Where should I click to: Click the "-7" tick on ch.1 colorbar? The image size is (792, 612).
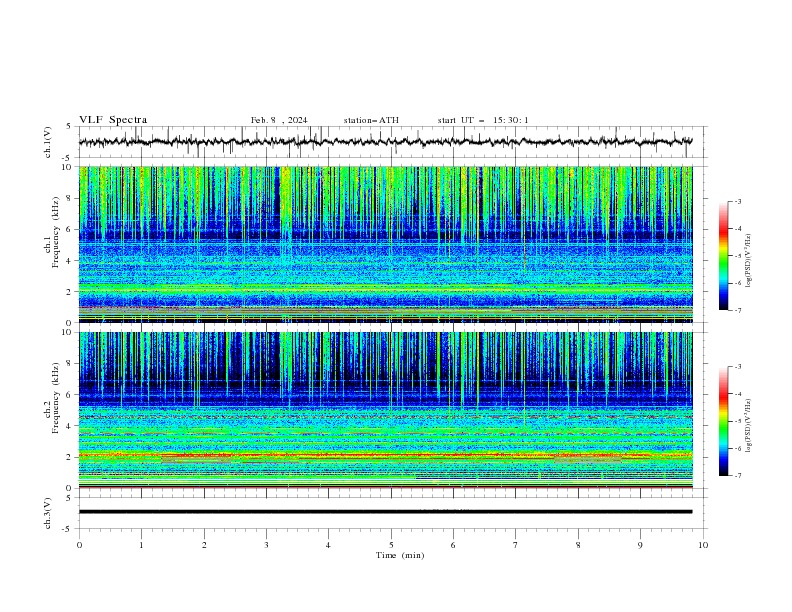(x=737, y=310)
